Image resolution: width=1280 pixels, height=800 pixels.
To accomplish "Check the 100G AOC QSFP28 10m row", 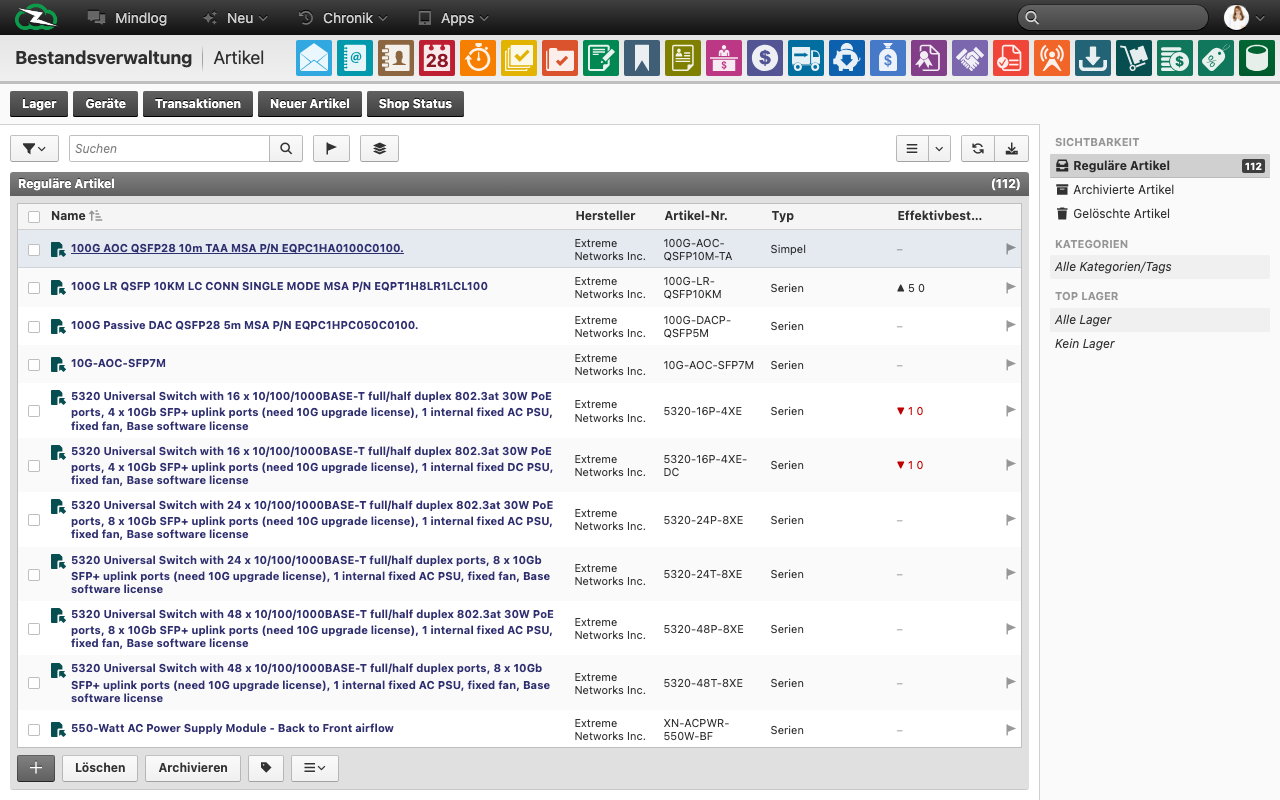I will pyautogui.click(x=34, y=249).
